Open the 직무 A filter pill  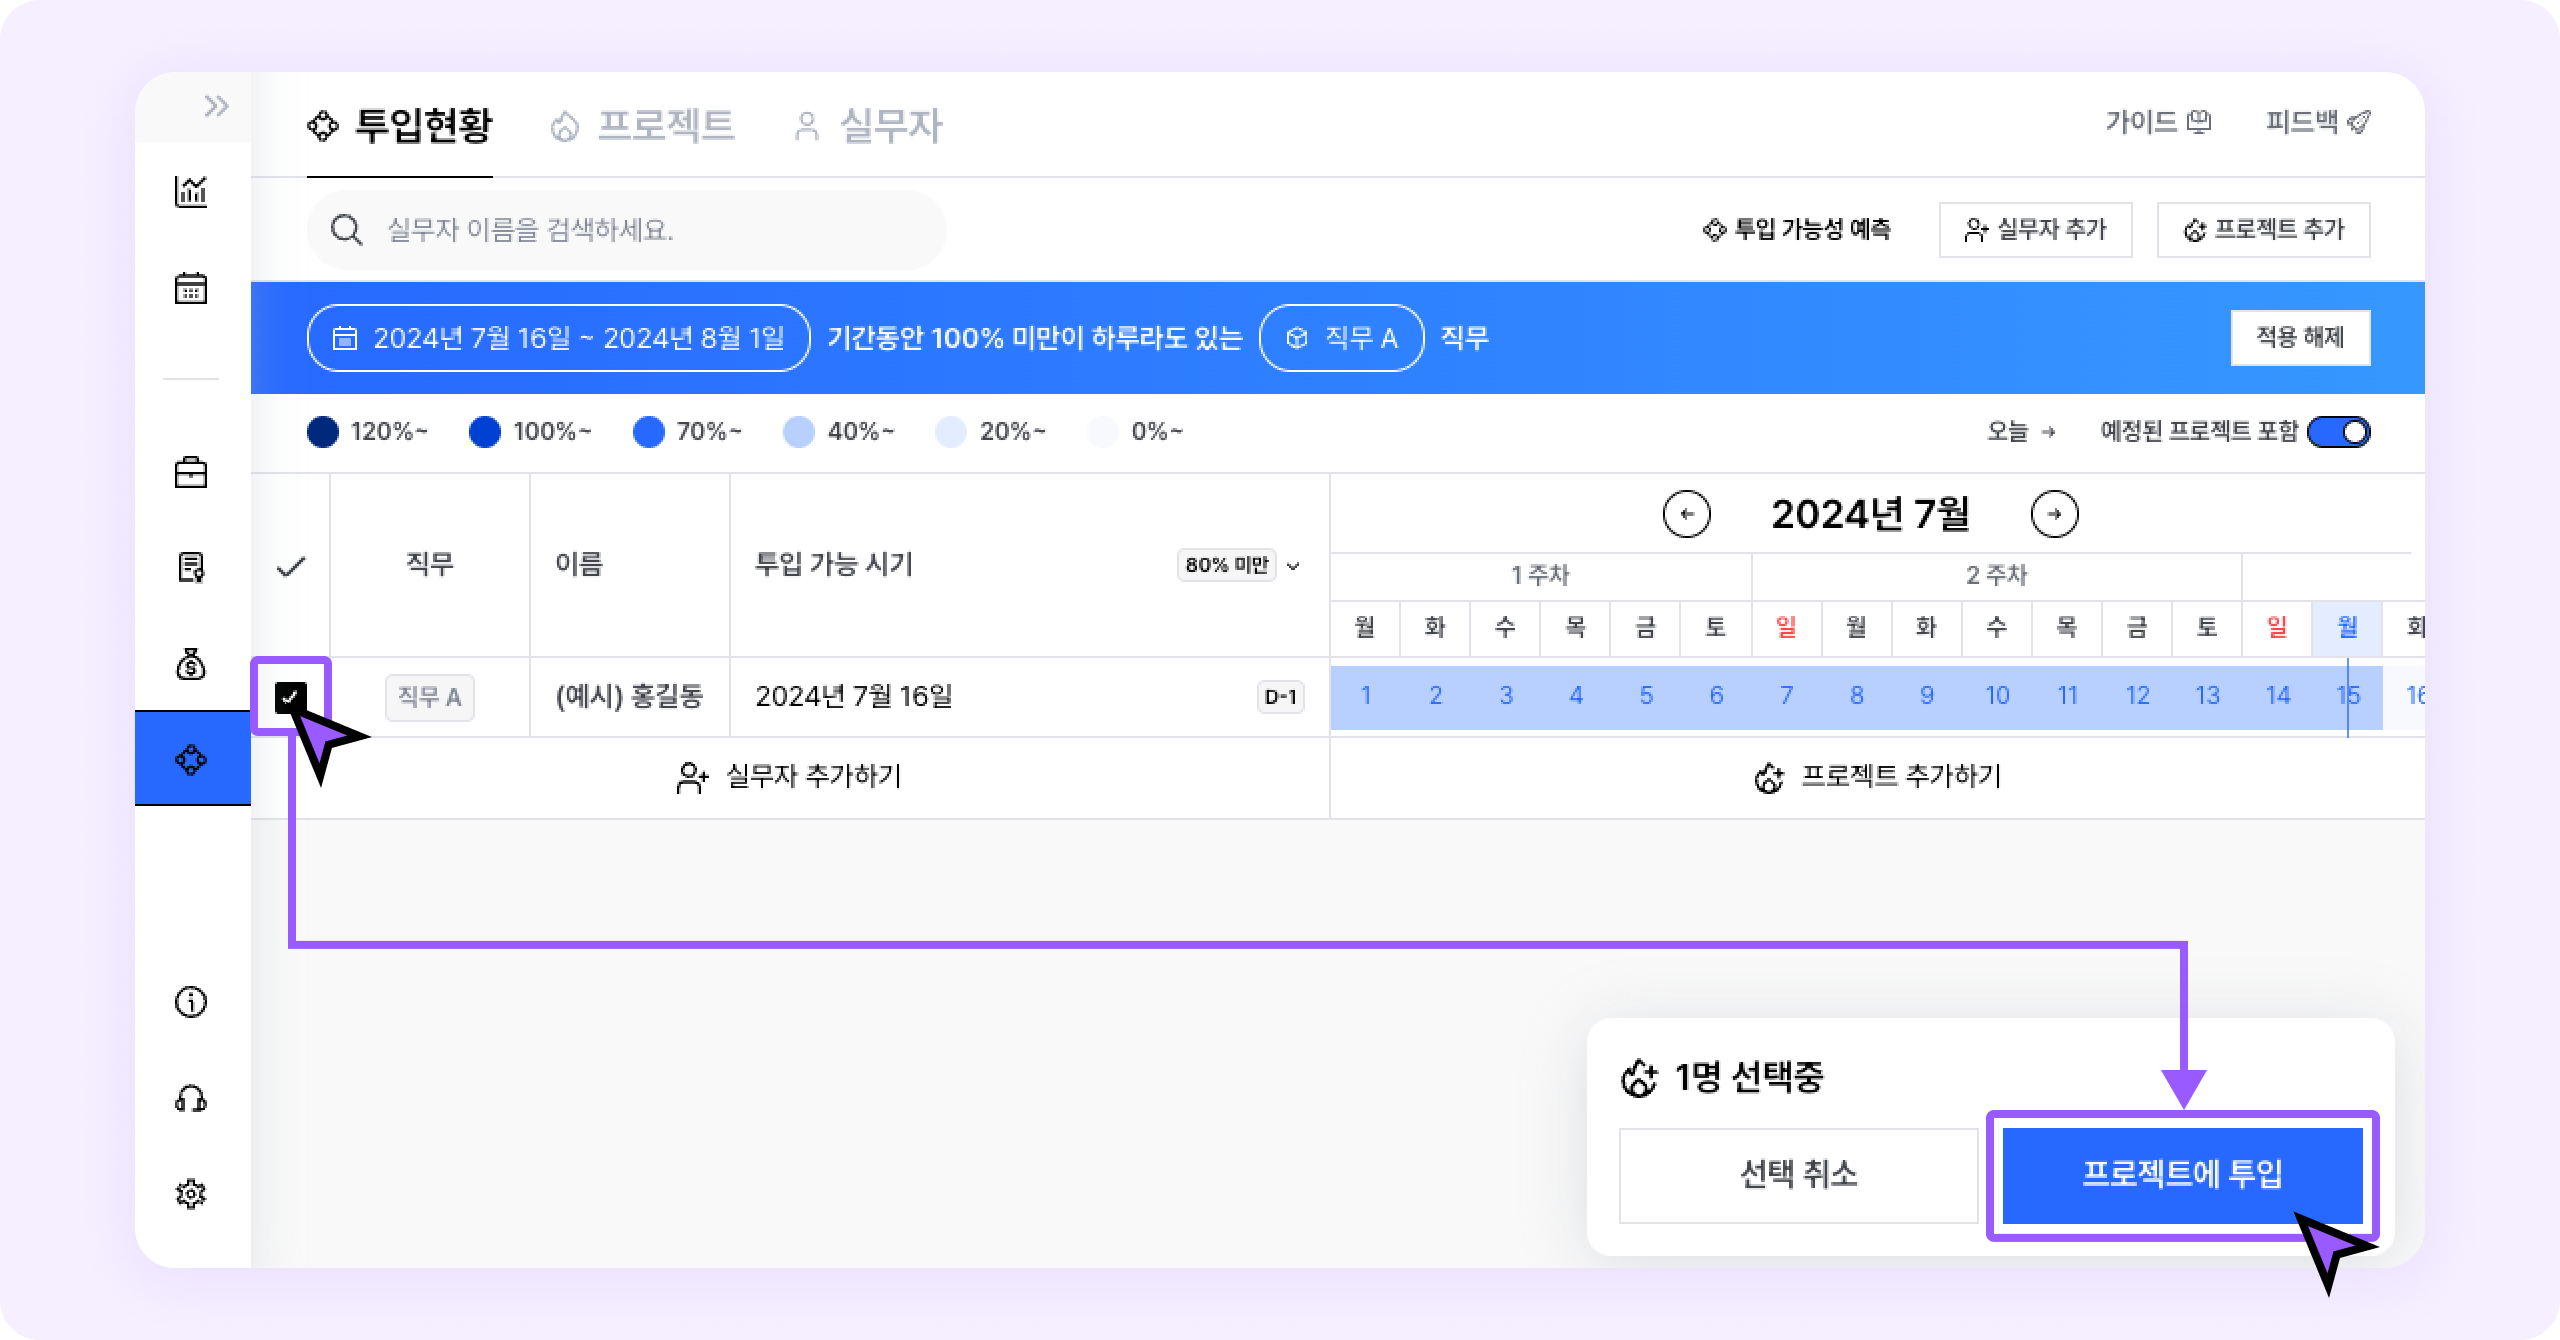pos(1341,338)
